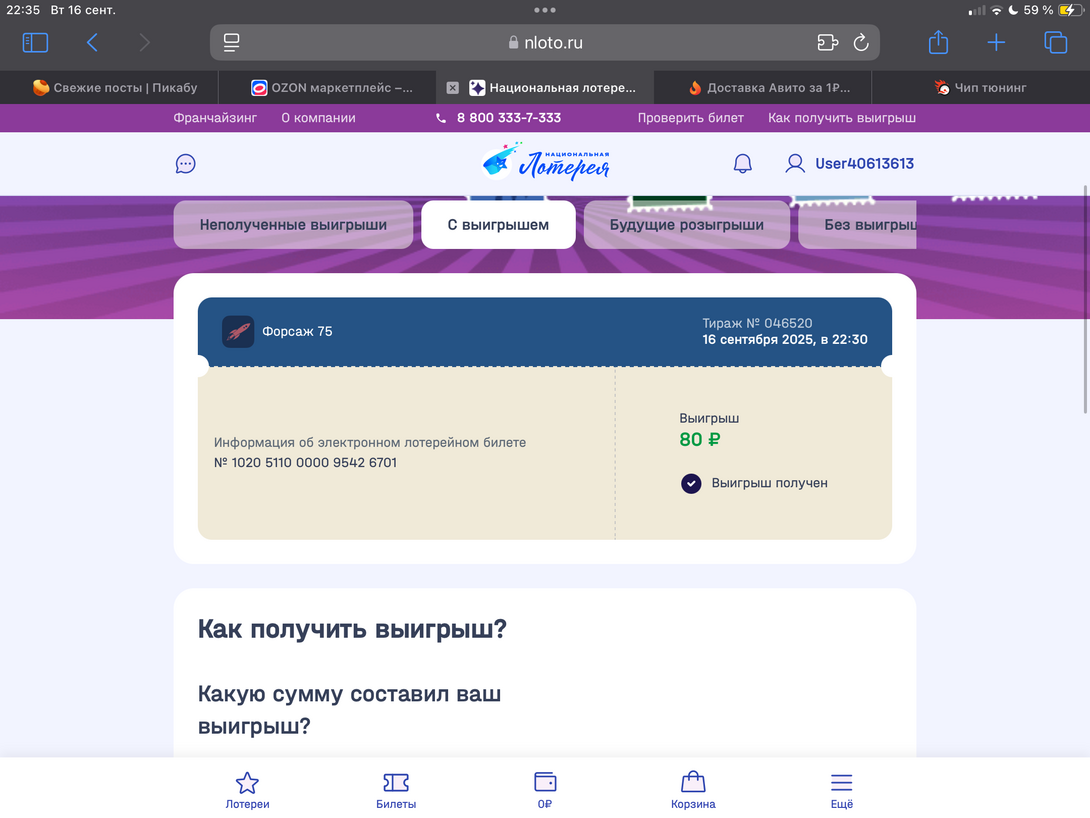Open notifications bell icon
Viewport: 1090px width, 818px height.
pos(742,164)
